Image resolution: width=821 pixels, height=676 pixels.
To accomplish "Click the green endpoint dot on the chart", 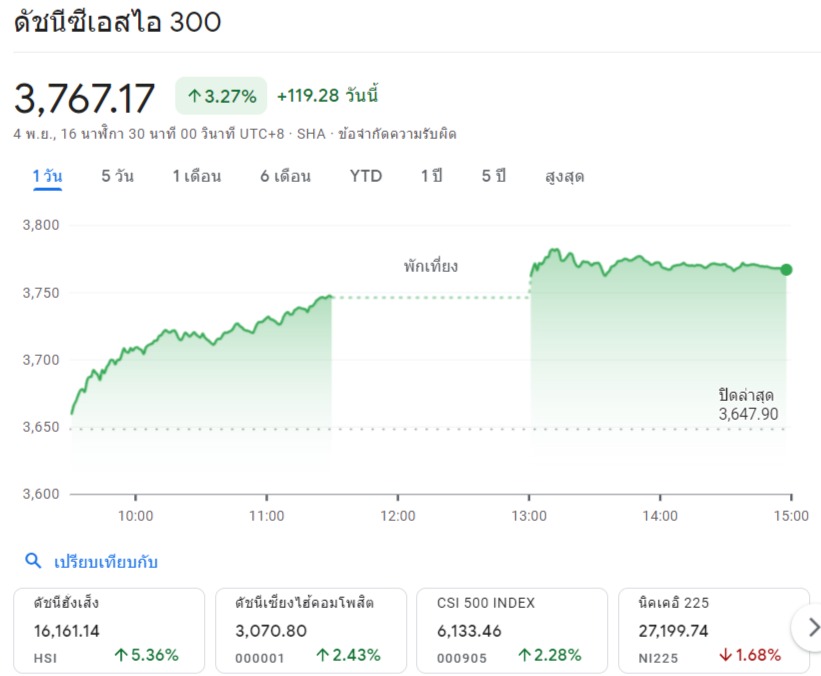I will tap(786, 270).
